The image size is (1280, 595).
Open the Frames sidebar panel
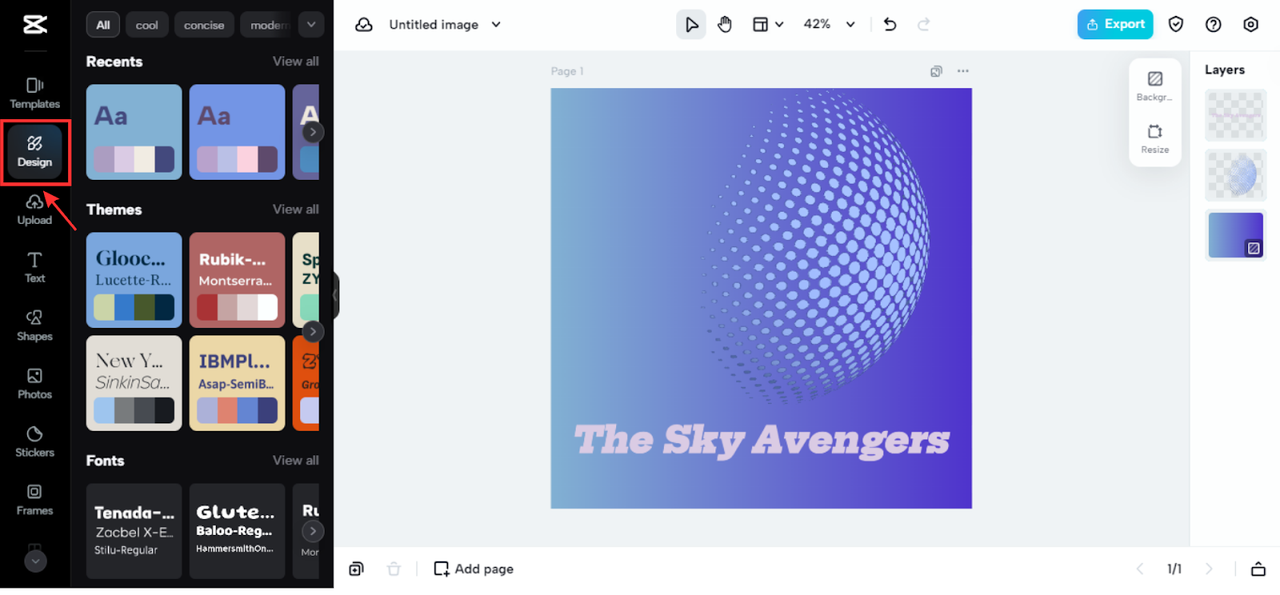(35, 500)
